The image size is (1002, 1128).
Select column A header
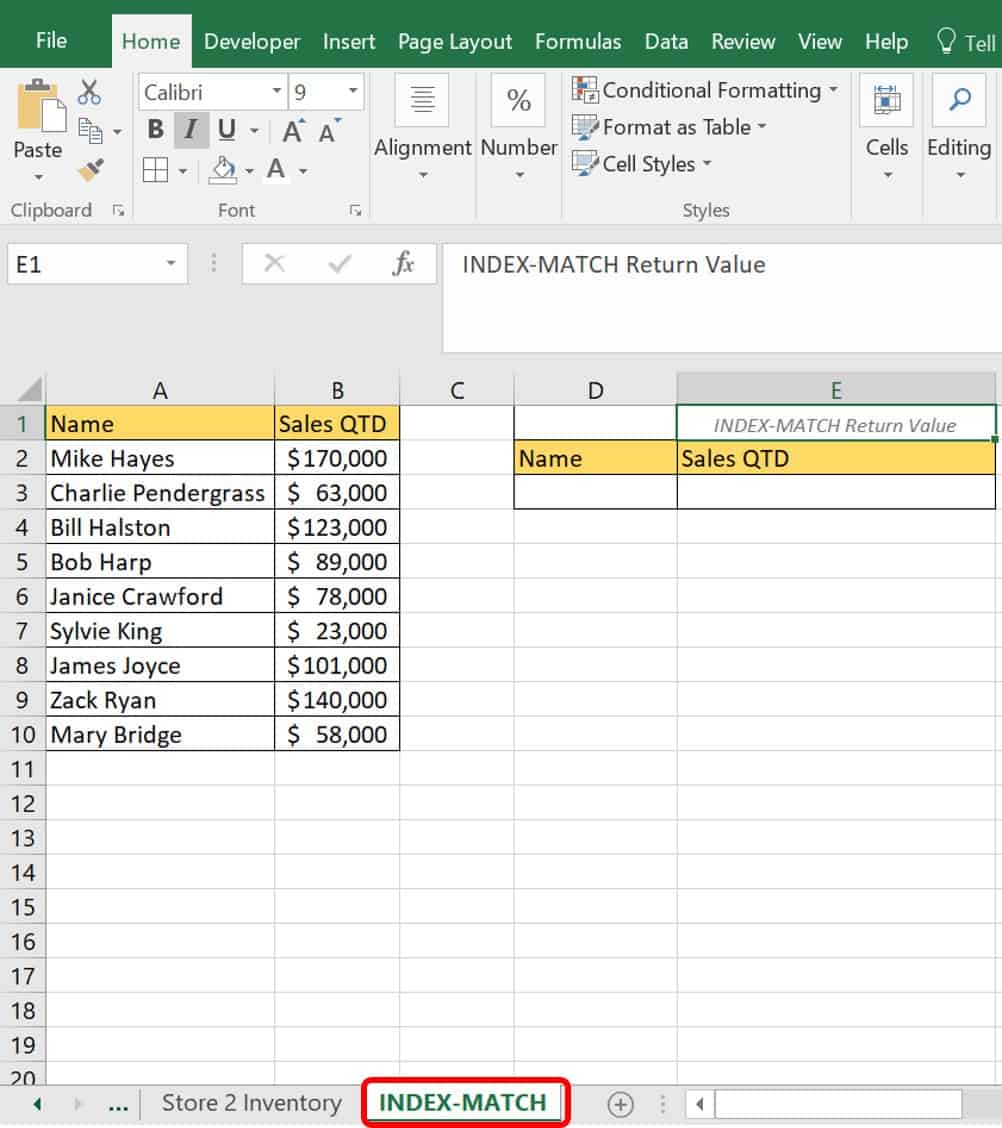click(160, 390)
